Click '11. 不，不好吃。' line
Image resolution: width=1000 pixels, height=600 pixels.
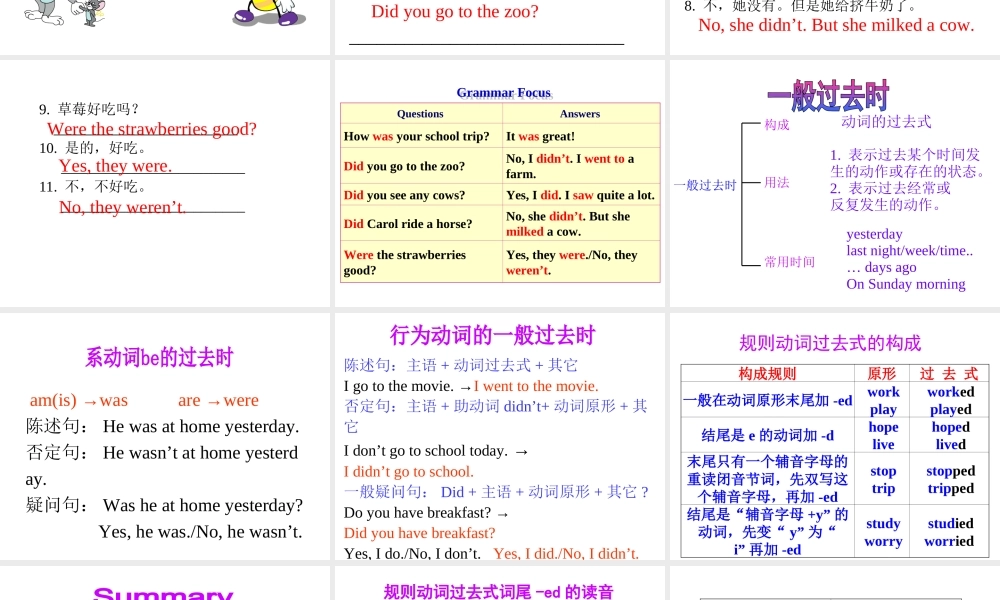click(92, 187)
